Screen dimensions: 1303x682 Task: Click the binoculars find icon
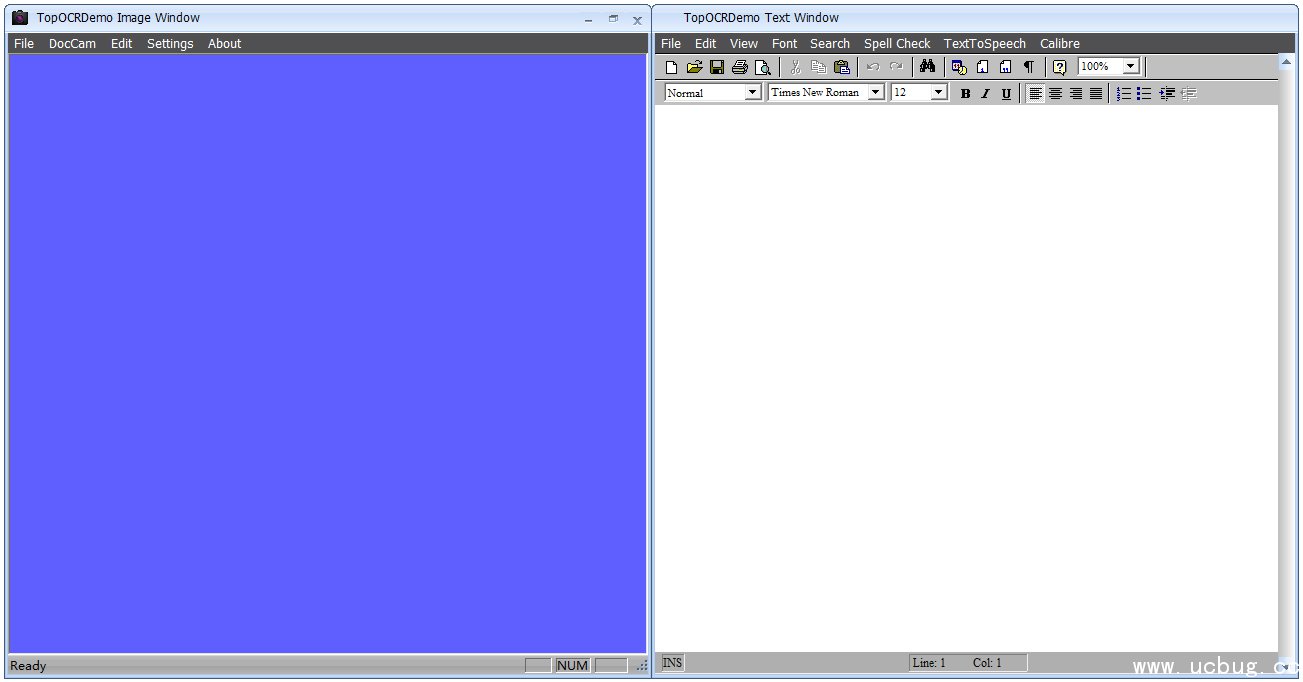(x=927, y=67)
